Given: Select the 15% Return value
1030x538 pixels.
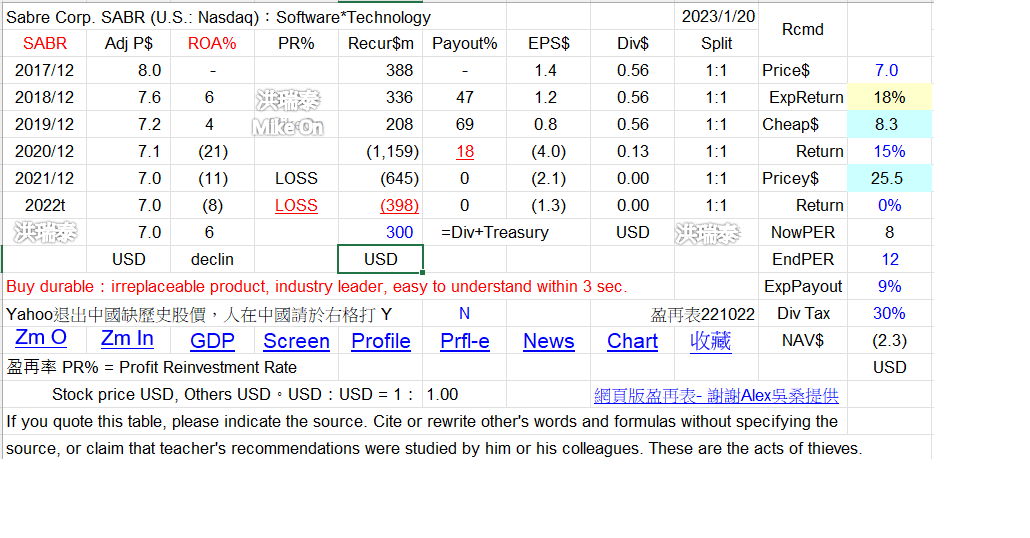Looking at the screenshot, I should point(889,151).
